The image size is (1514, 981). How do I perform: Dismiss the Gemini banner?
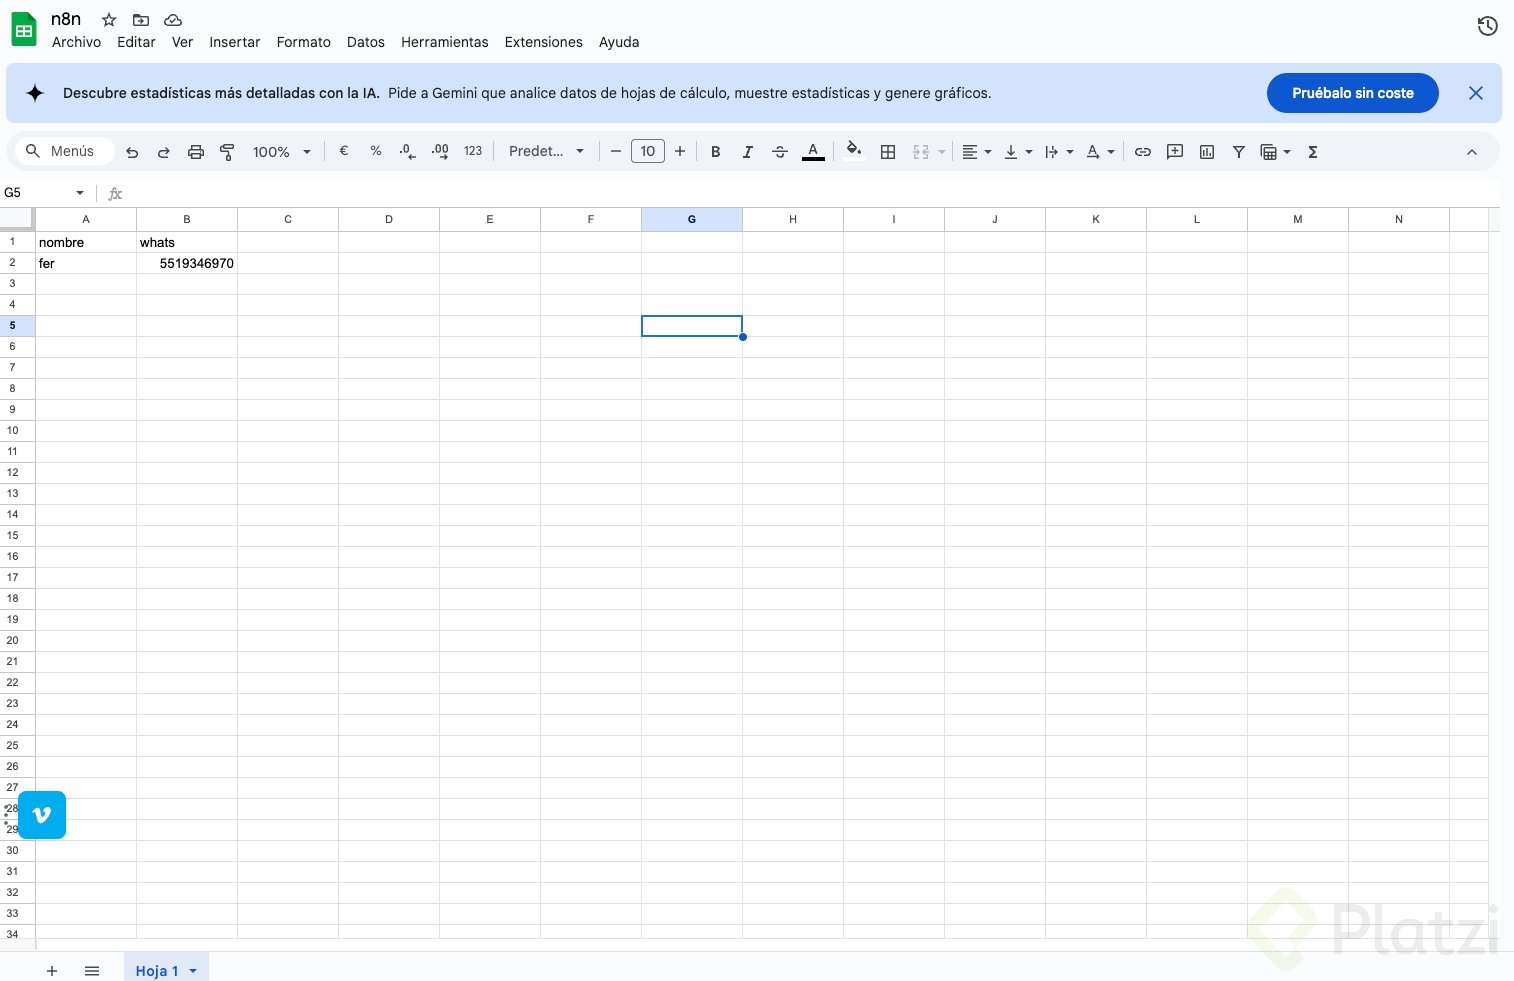click(1475, 93)
